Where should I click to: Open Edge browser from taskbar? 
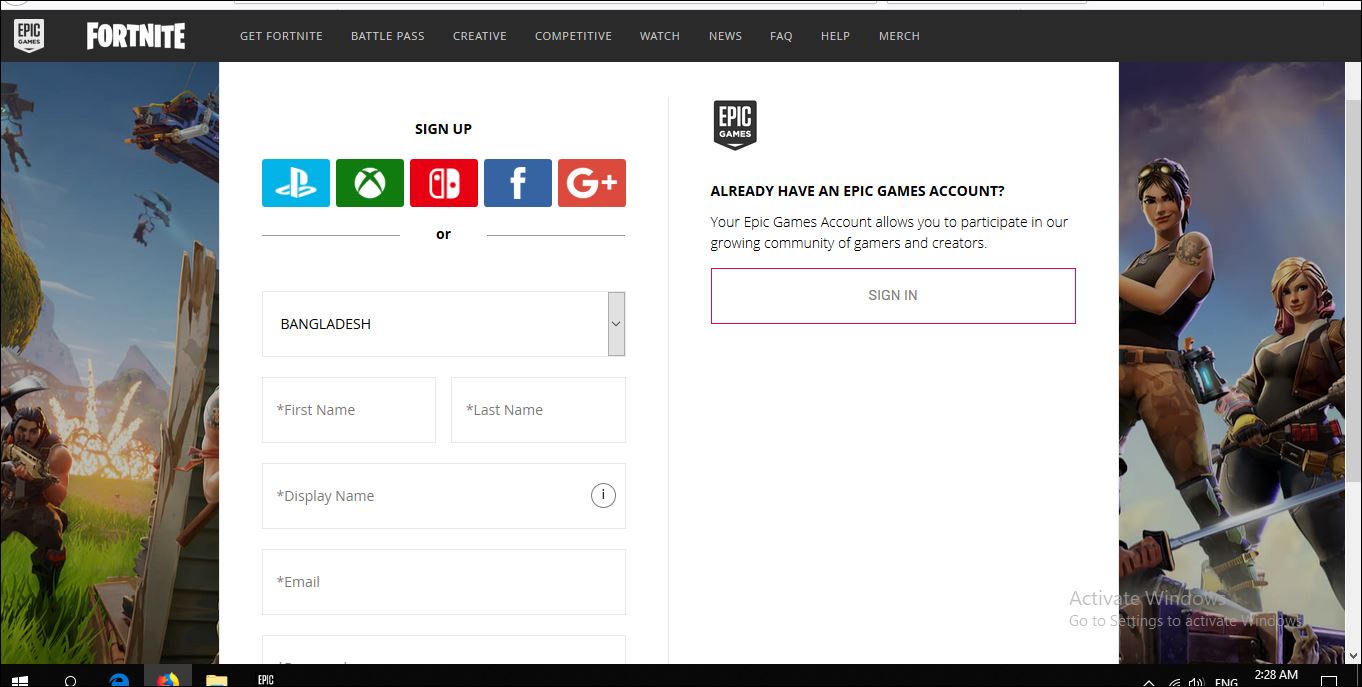119,680
